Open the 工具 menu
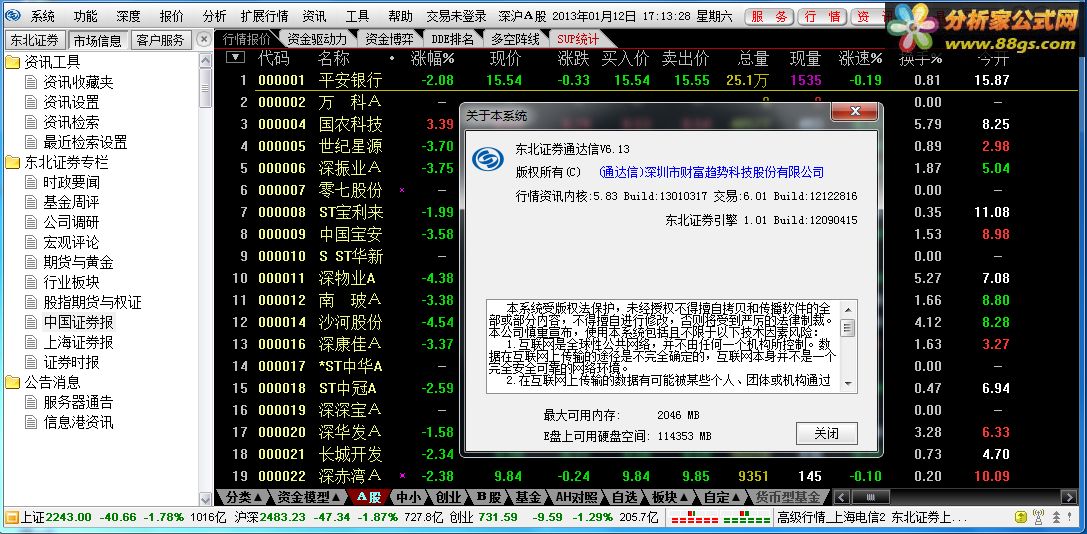 (358, 17)
